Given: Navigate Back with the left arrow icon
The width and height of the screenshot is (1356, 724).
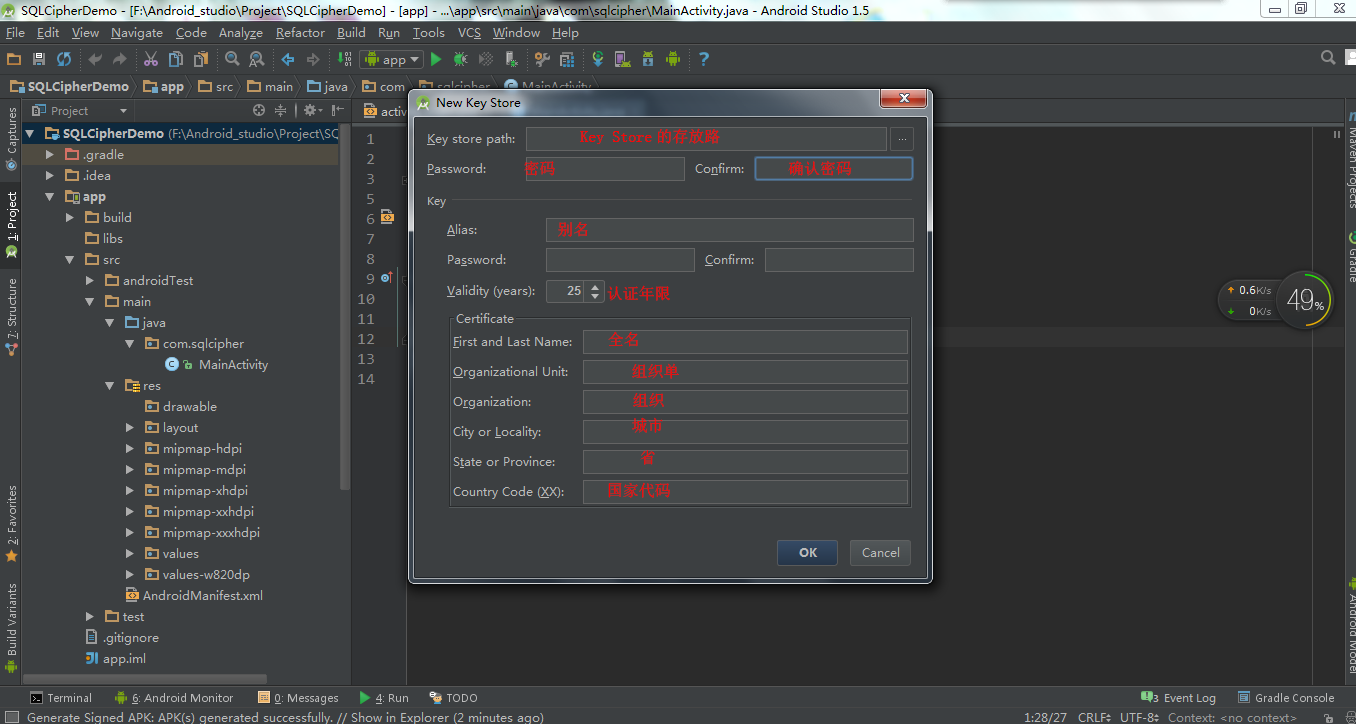Looking at the screenshot, I should click(288, 59).
